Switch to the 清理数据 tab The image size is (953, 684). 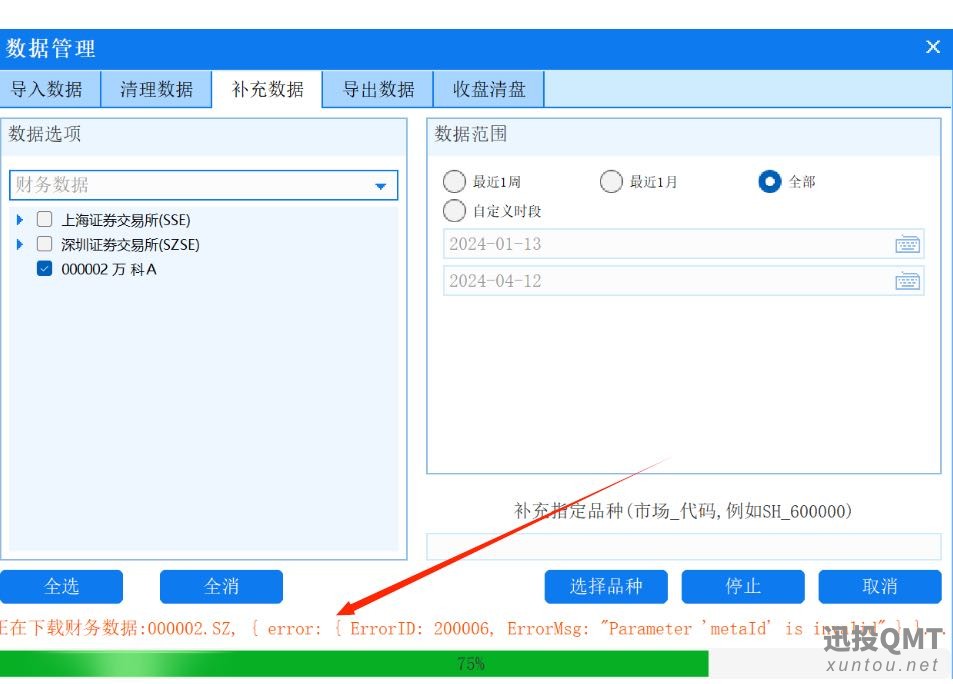(x=156, y=89)
